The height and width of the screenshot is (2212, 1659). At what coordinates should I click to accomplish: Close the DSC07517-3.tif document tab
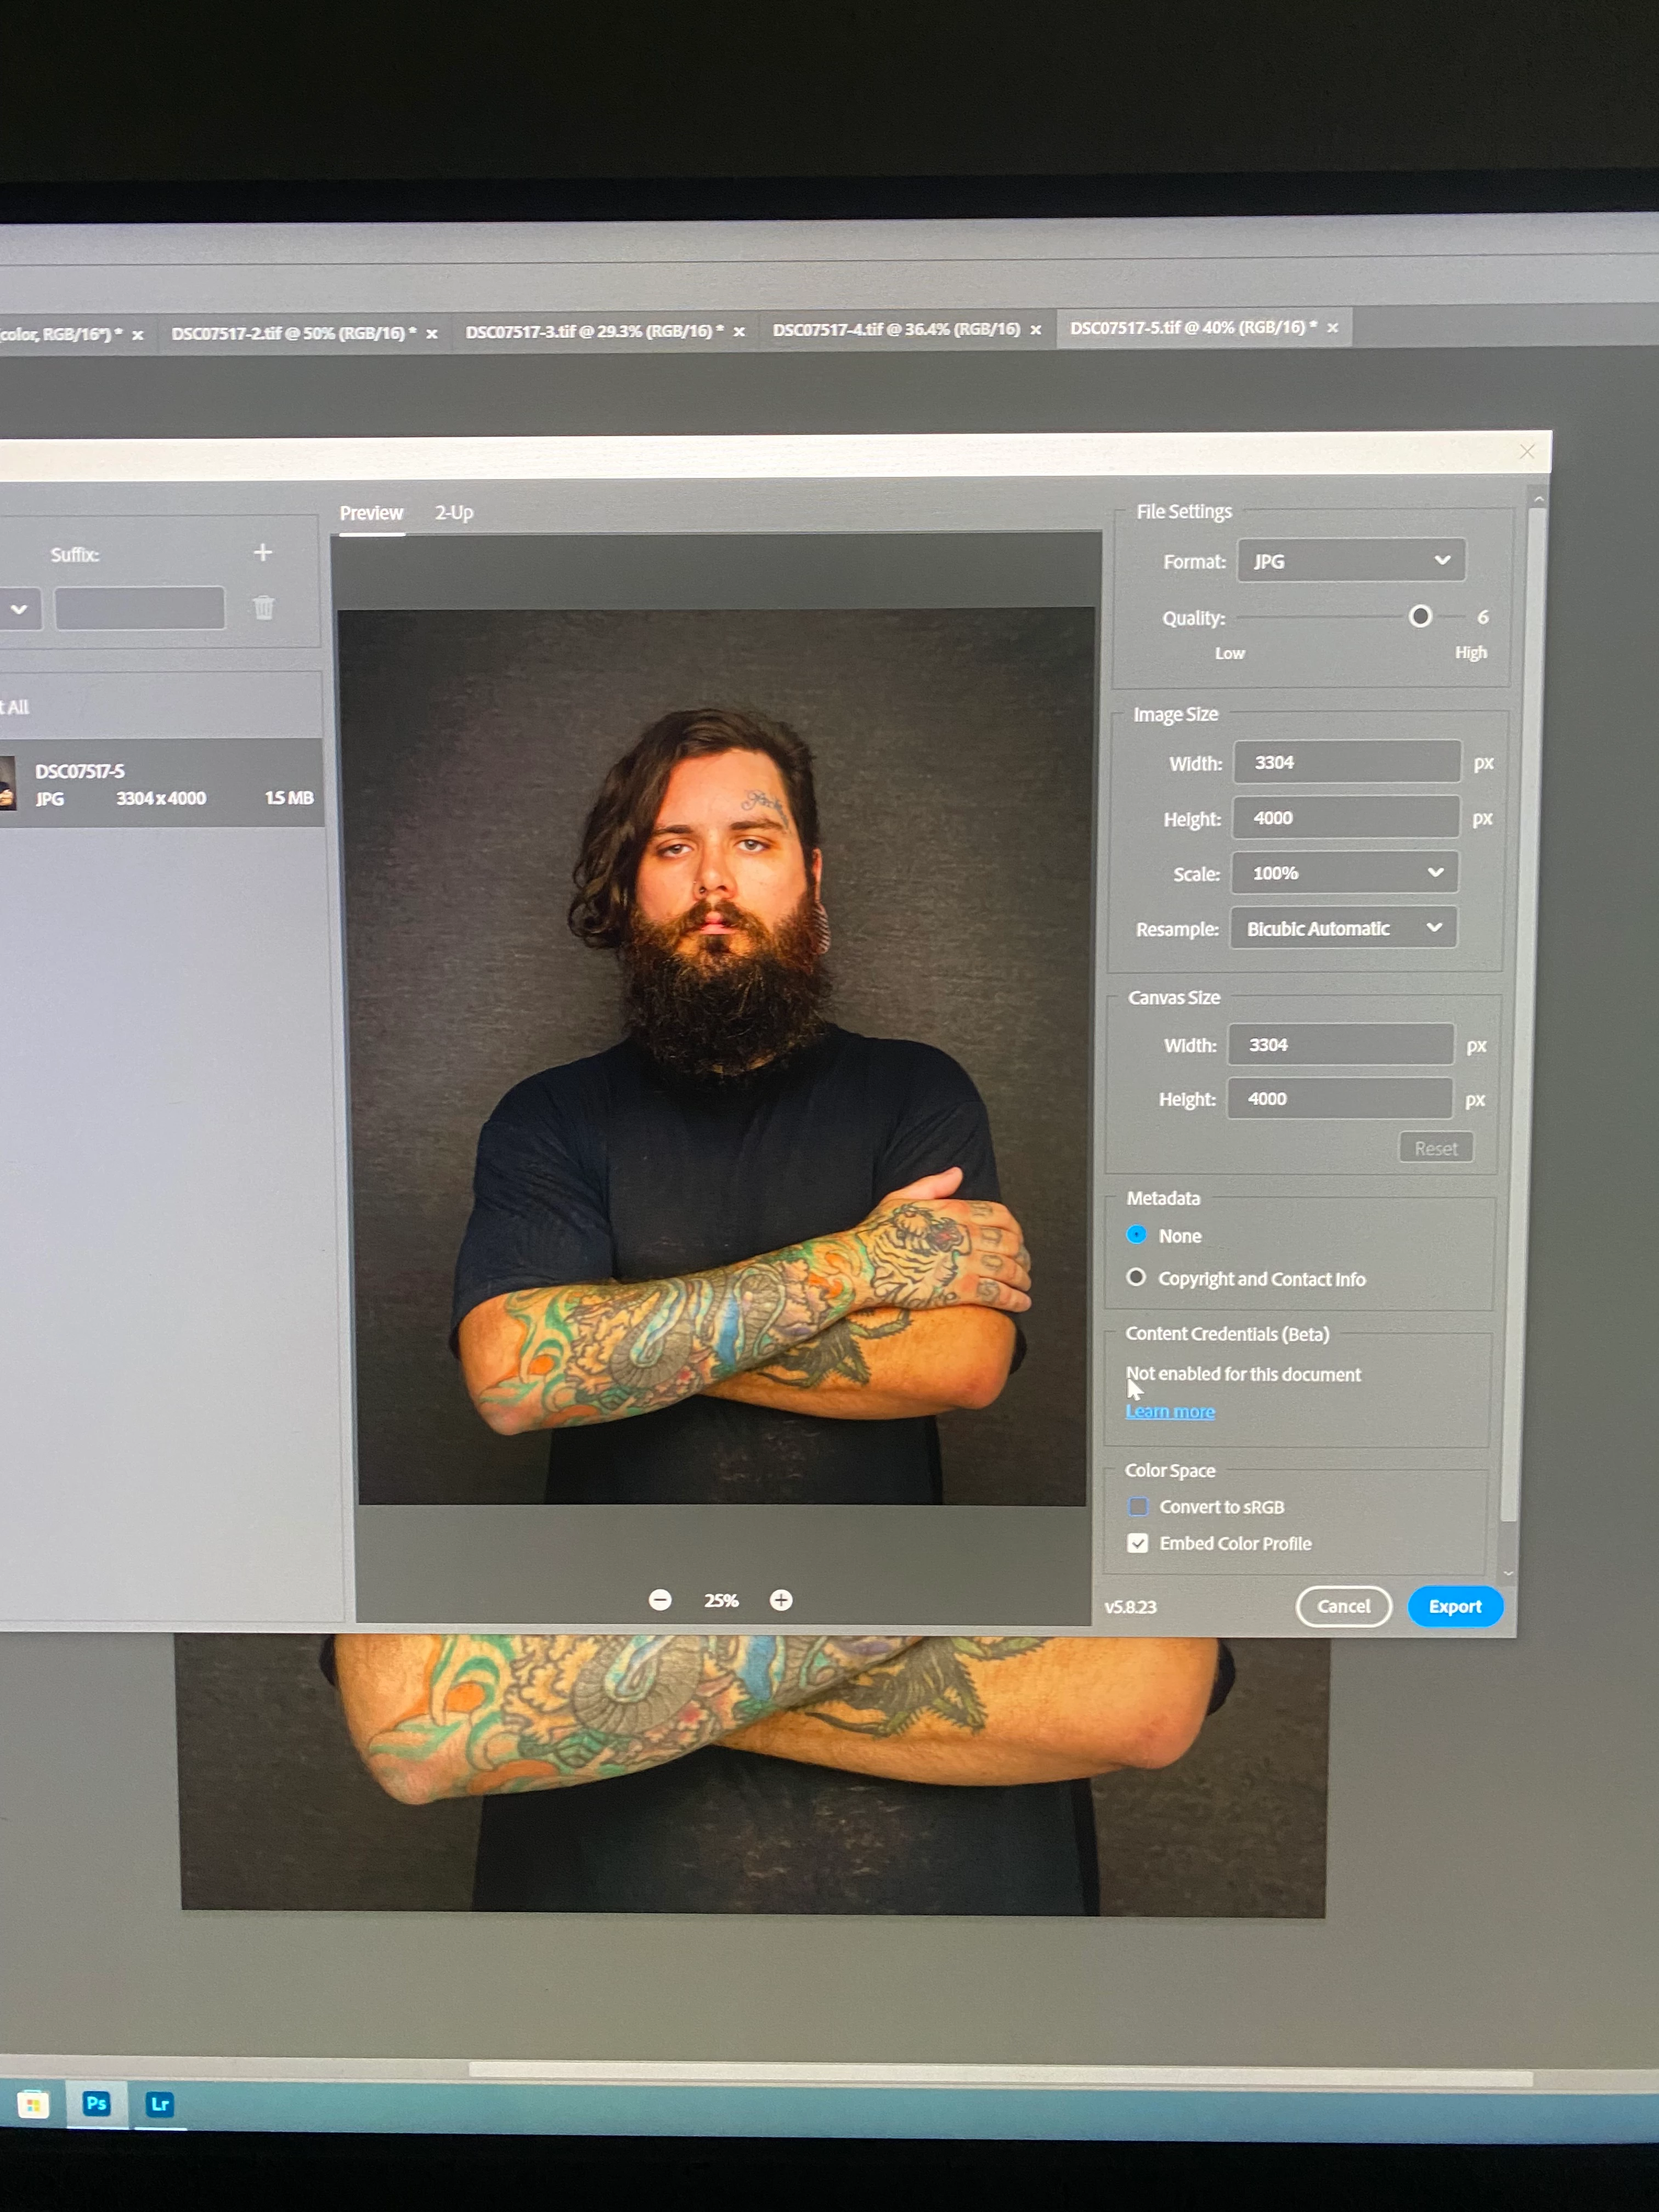click(739, 332)
